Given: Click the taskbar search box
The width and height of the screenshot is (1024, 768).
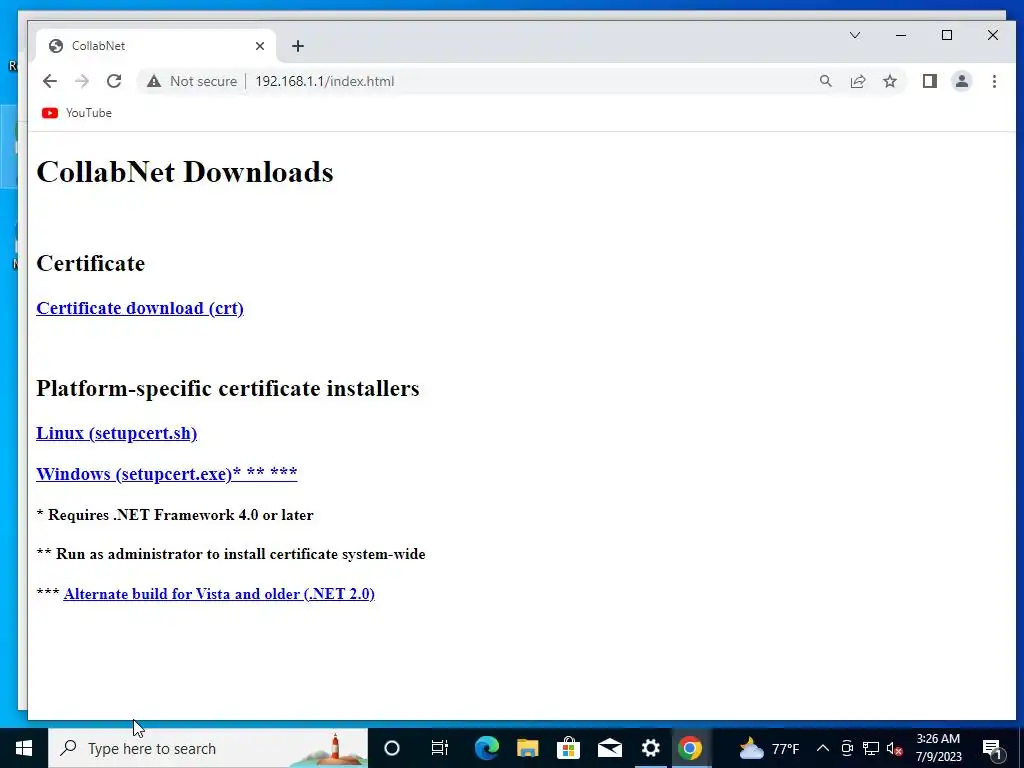Looking at the screenshot, I should pos(208,748).
